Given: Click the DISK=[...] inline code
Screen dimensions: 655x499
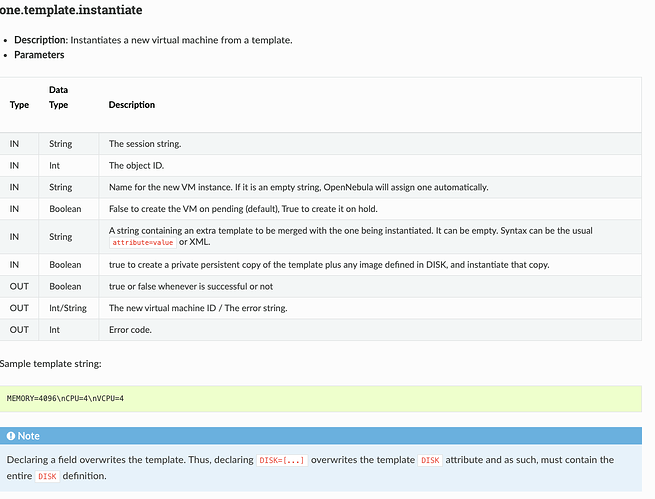Looking at the screenshot, I should (282, 461).
